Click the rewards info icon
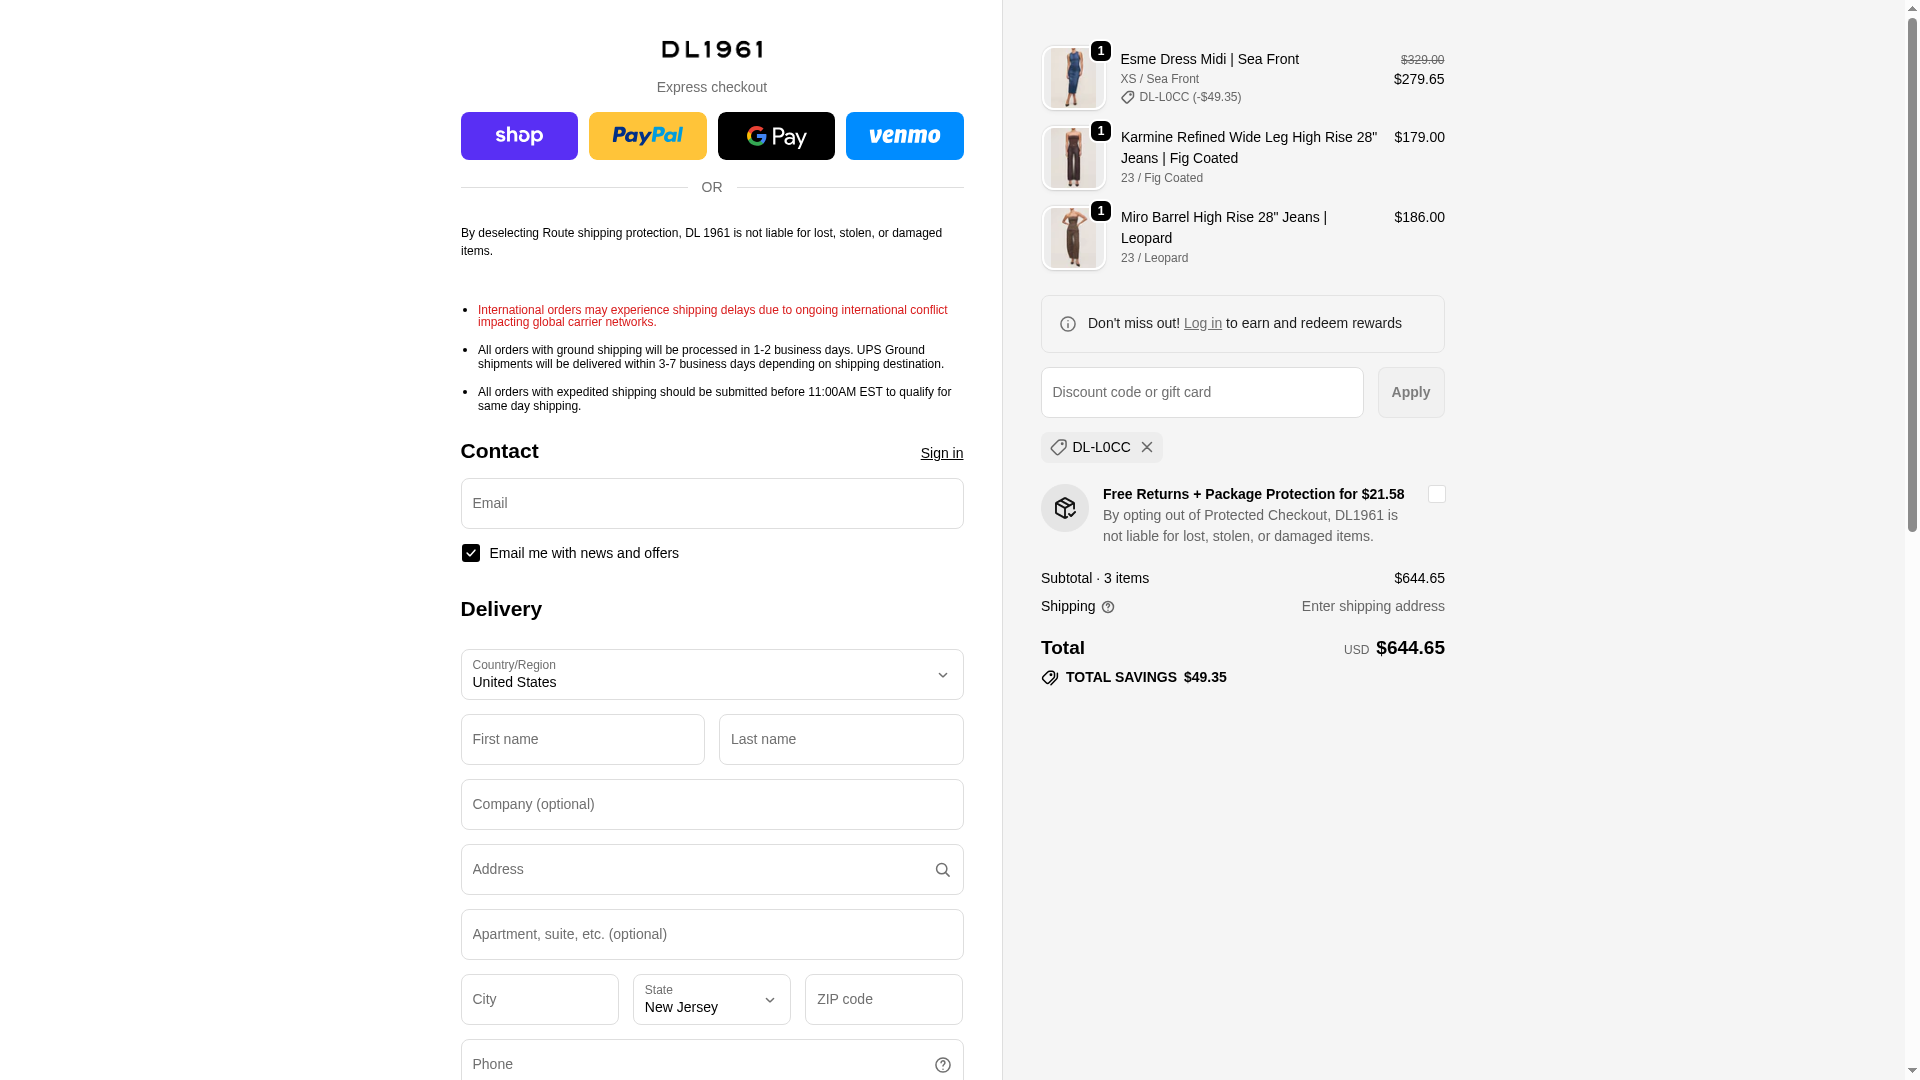The width and height of the screenshot is (1920, 1080). [x=1068, y=324]
